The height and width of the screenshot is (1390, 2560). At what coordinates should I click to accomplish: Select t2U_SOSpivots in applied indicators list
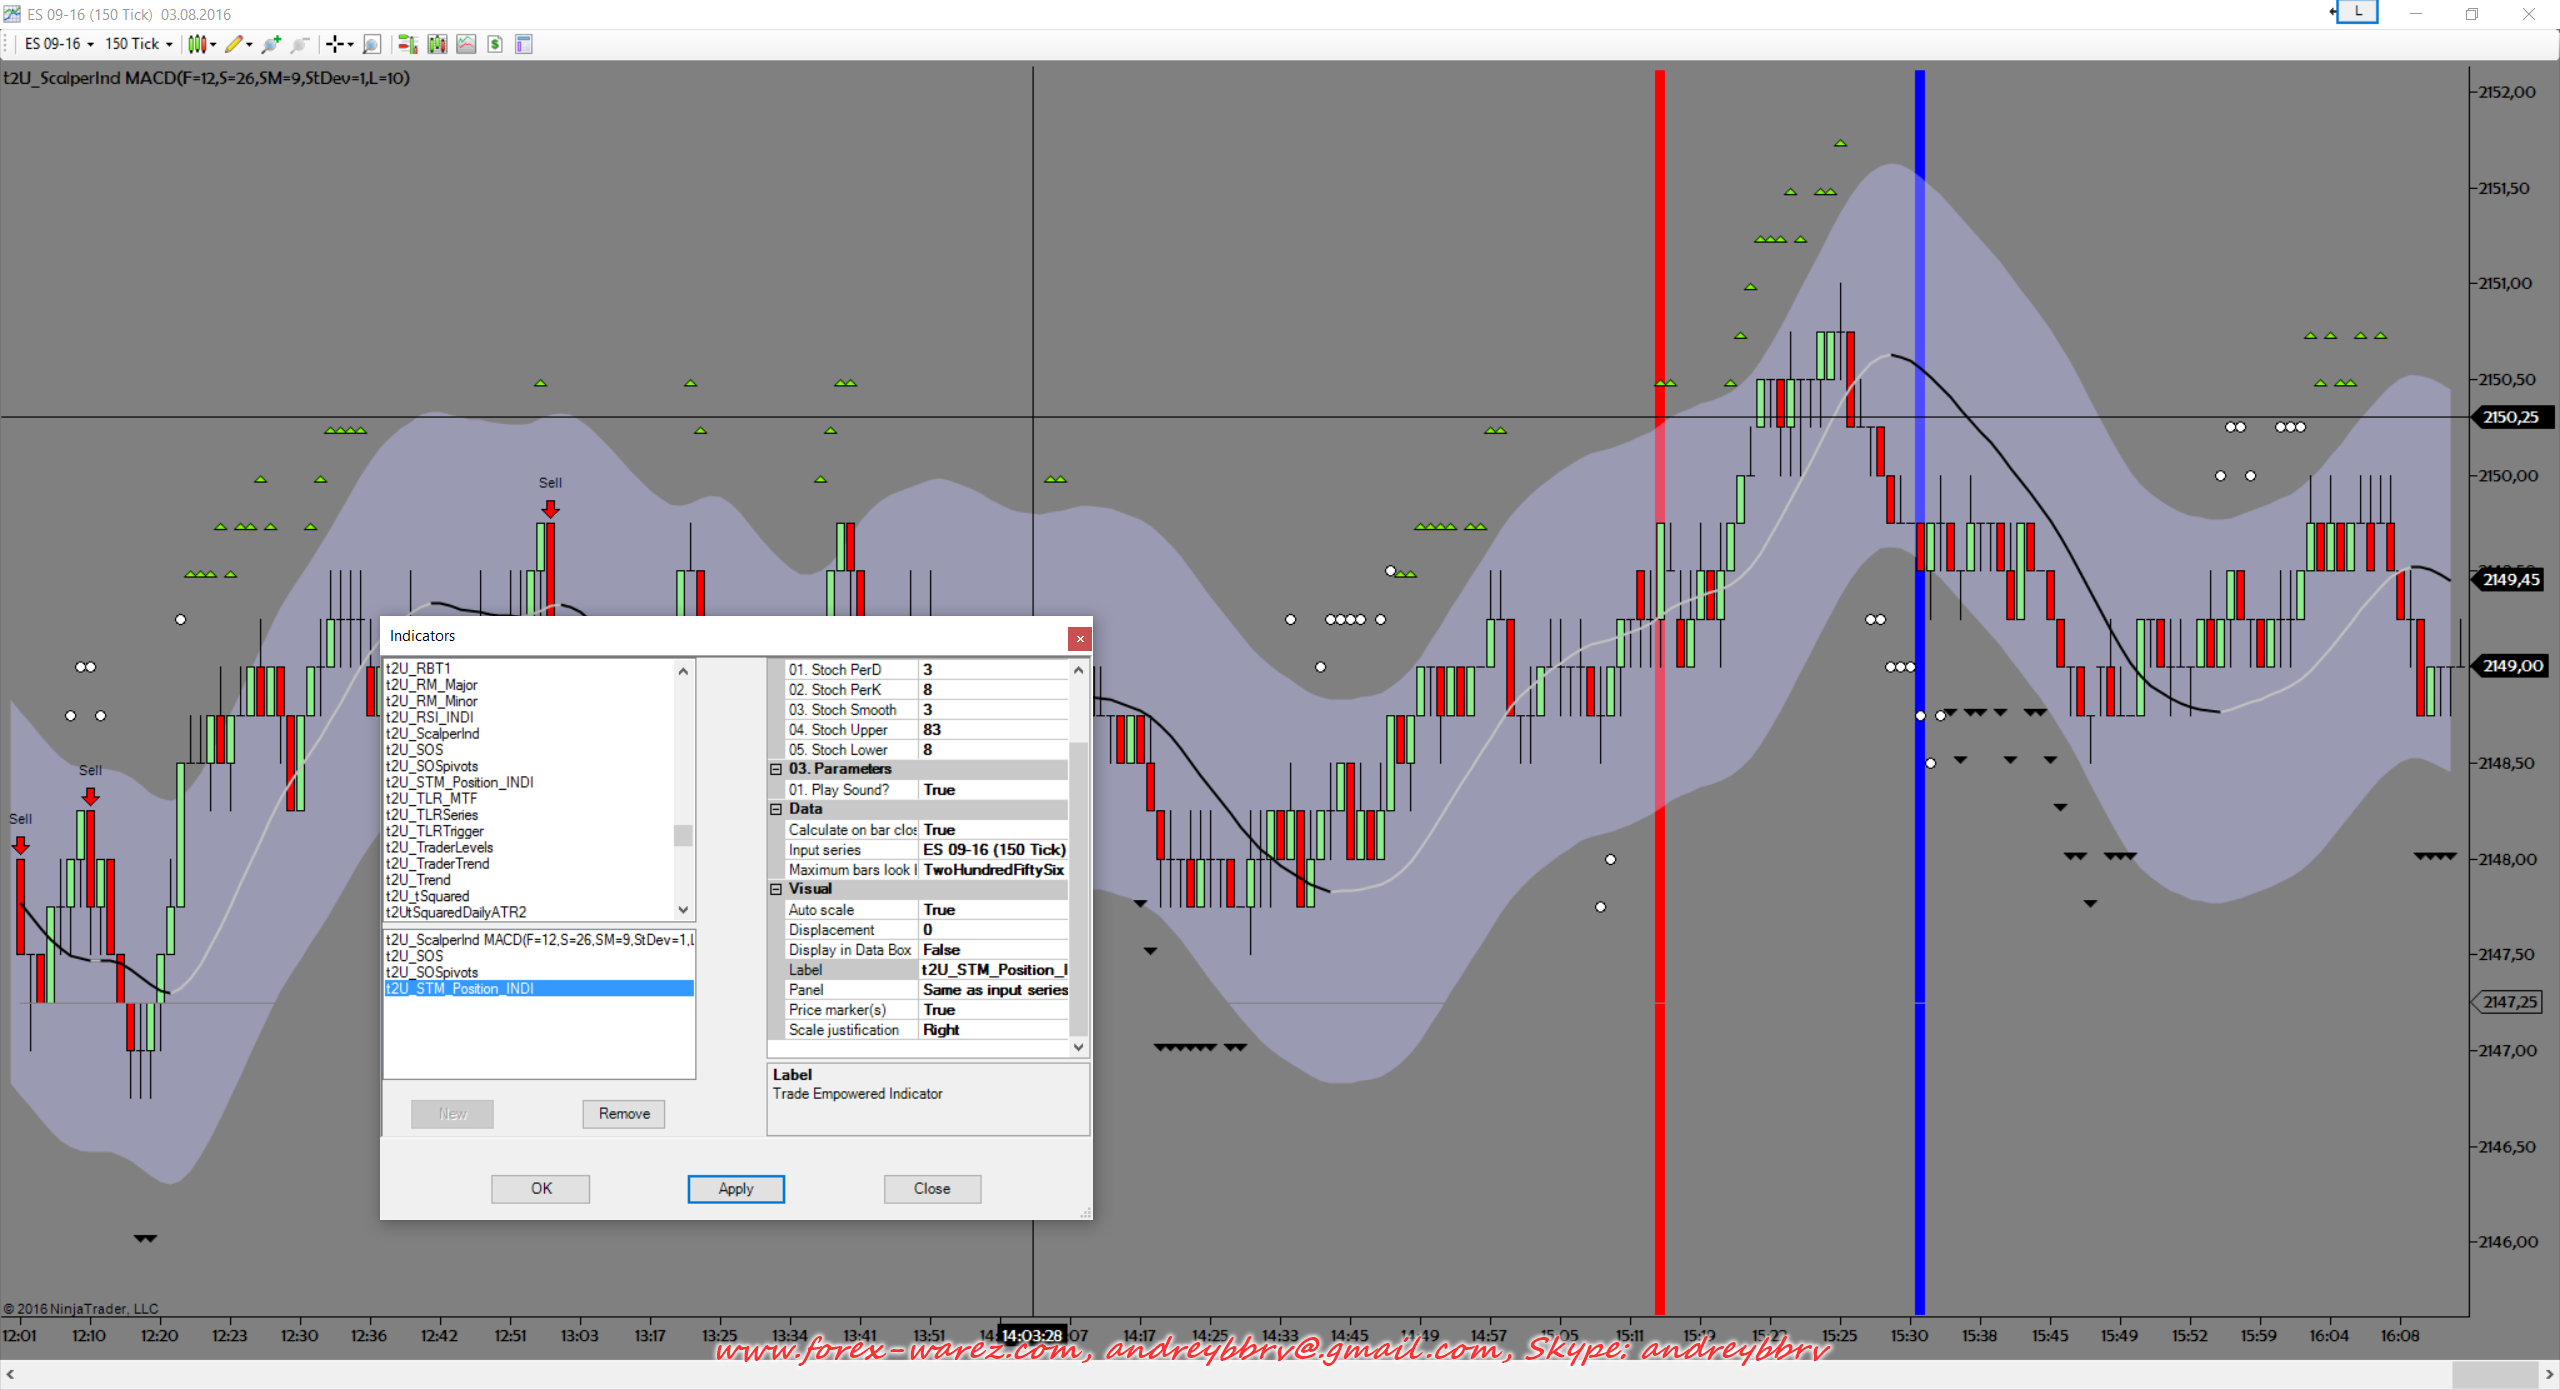[432, 972]
